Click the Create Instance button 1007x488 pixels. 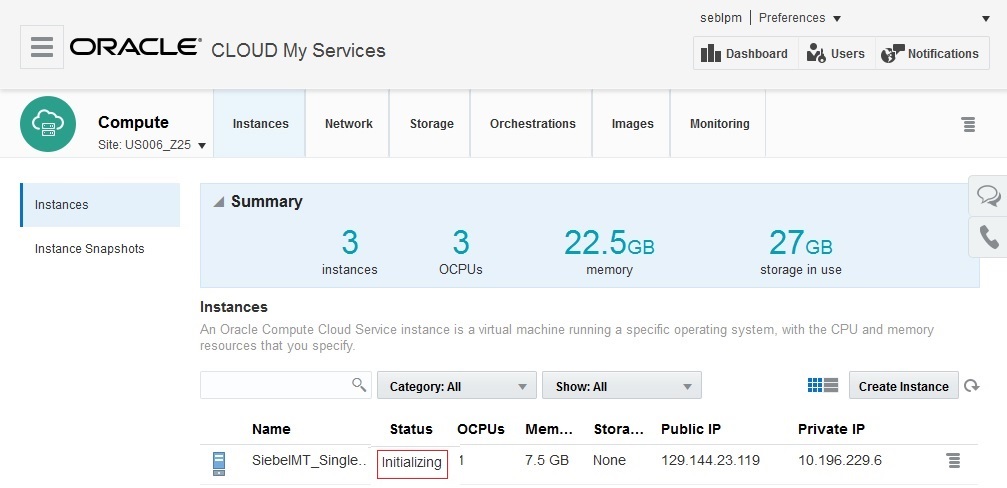(x=903, y=386)
